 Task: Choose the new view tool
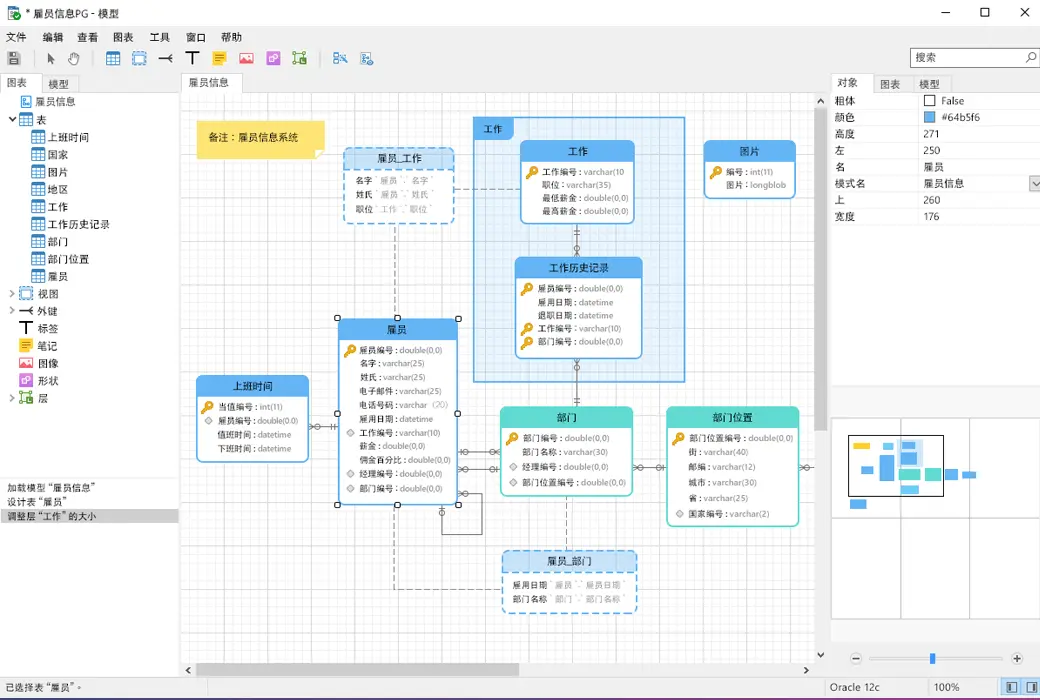(139, 58)
